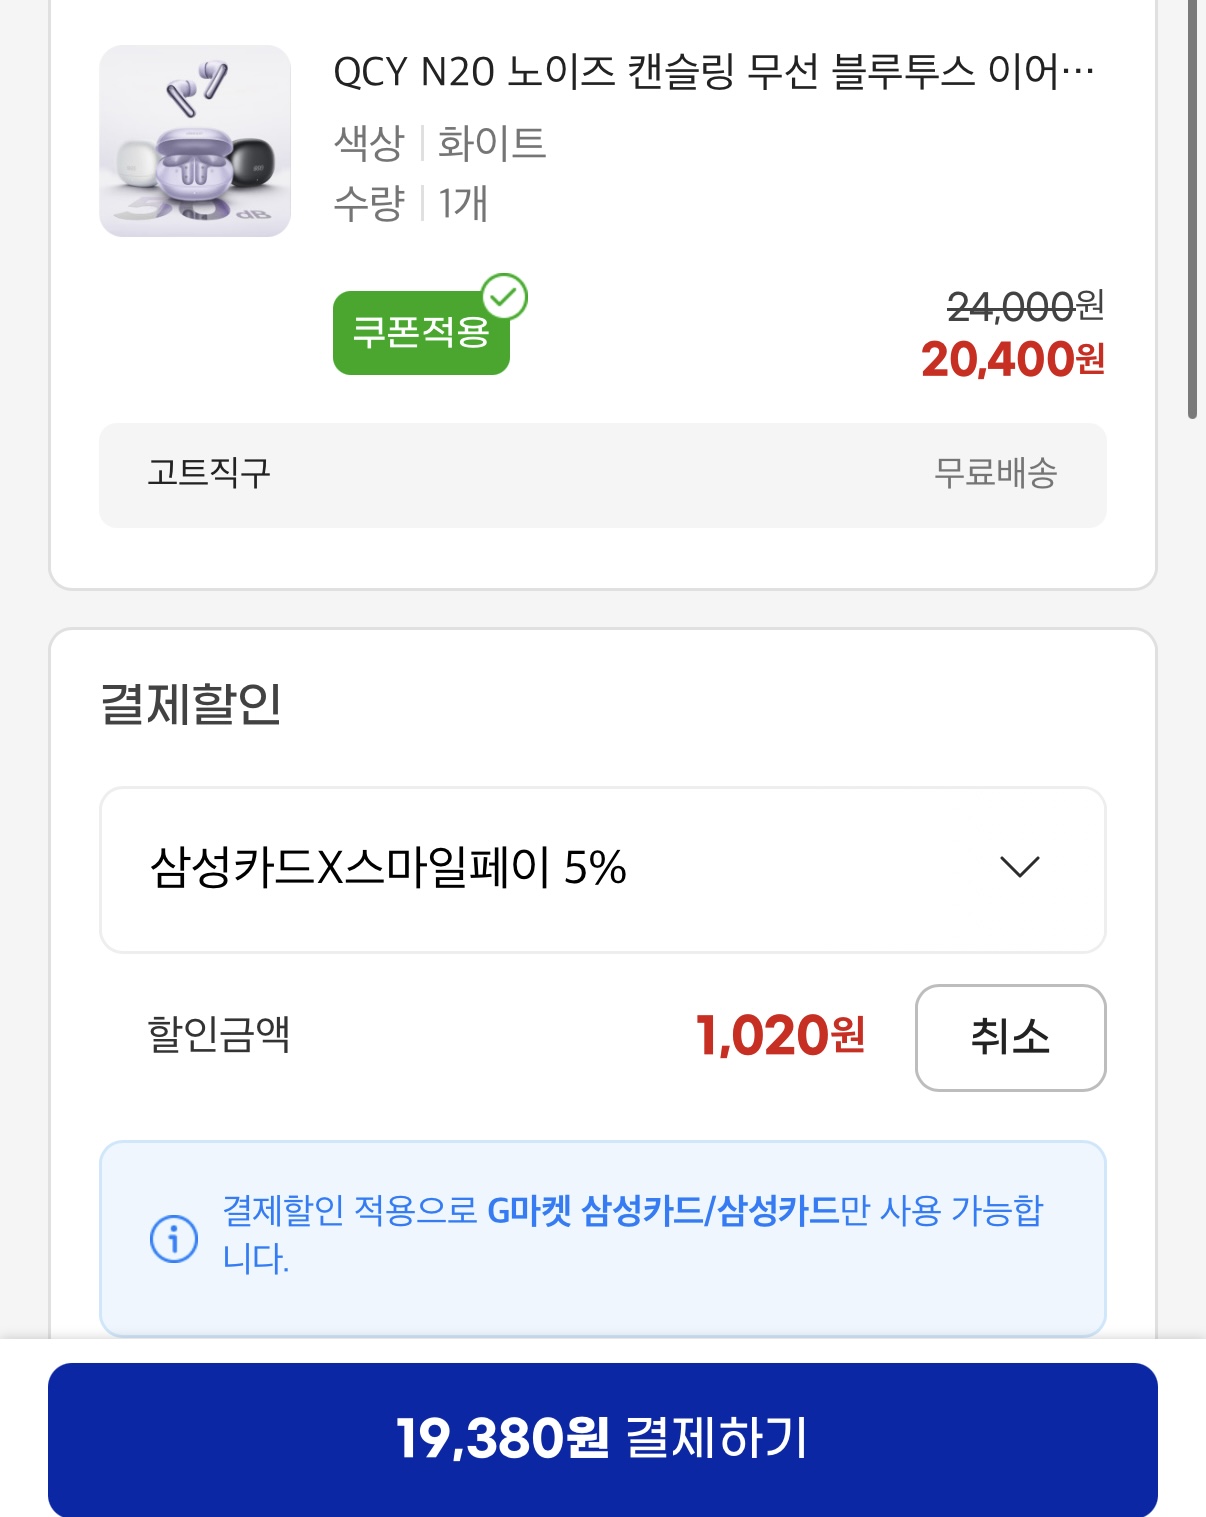Tap the 19,380원 결제하기 pay button
This screenshot has height=1517, width=1206.
[x=602, y=1438]
